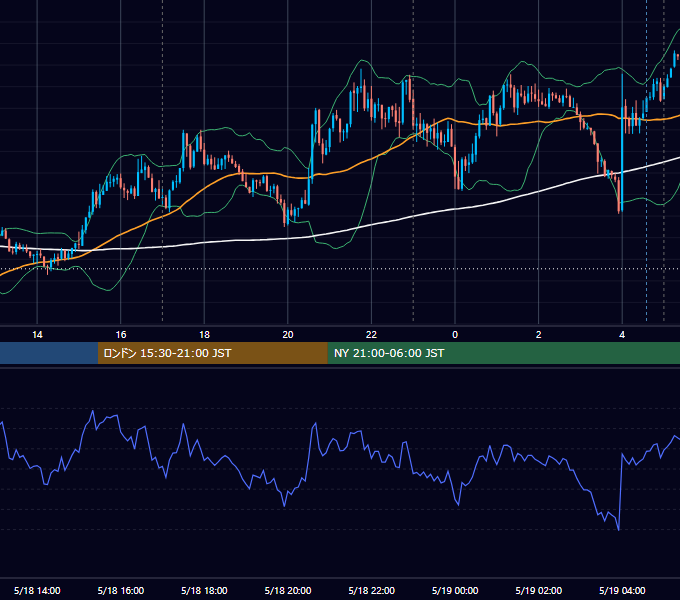680x600 pixels.
Task: Click the London 15:30-21:00 JST session bar
Action: click(212, 353)
